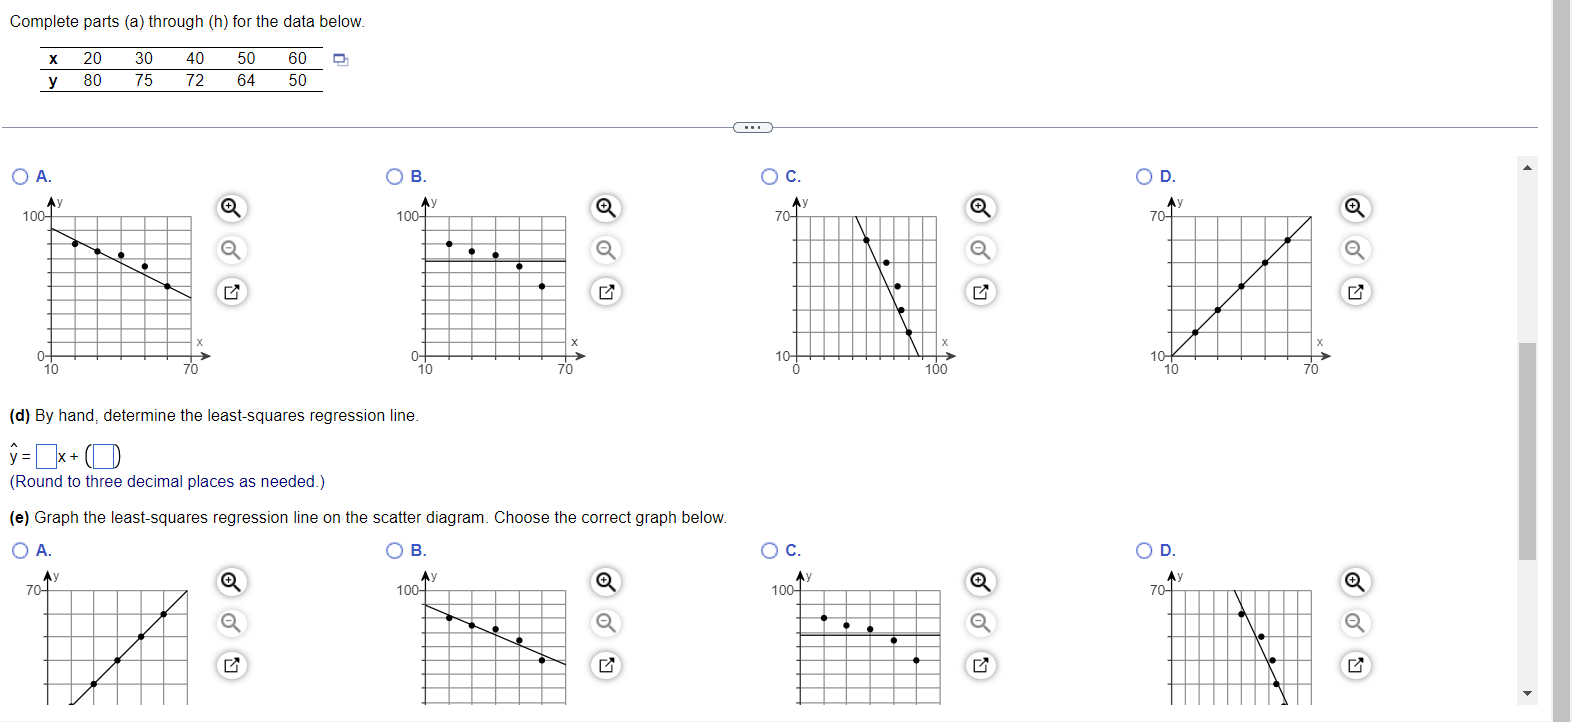
Task: Select answer choice A for the scatter diagram
Action: pyautogui.click(x=20, y=176)
